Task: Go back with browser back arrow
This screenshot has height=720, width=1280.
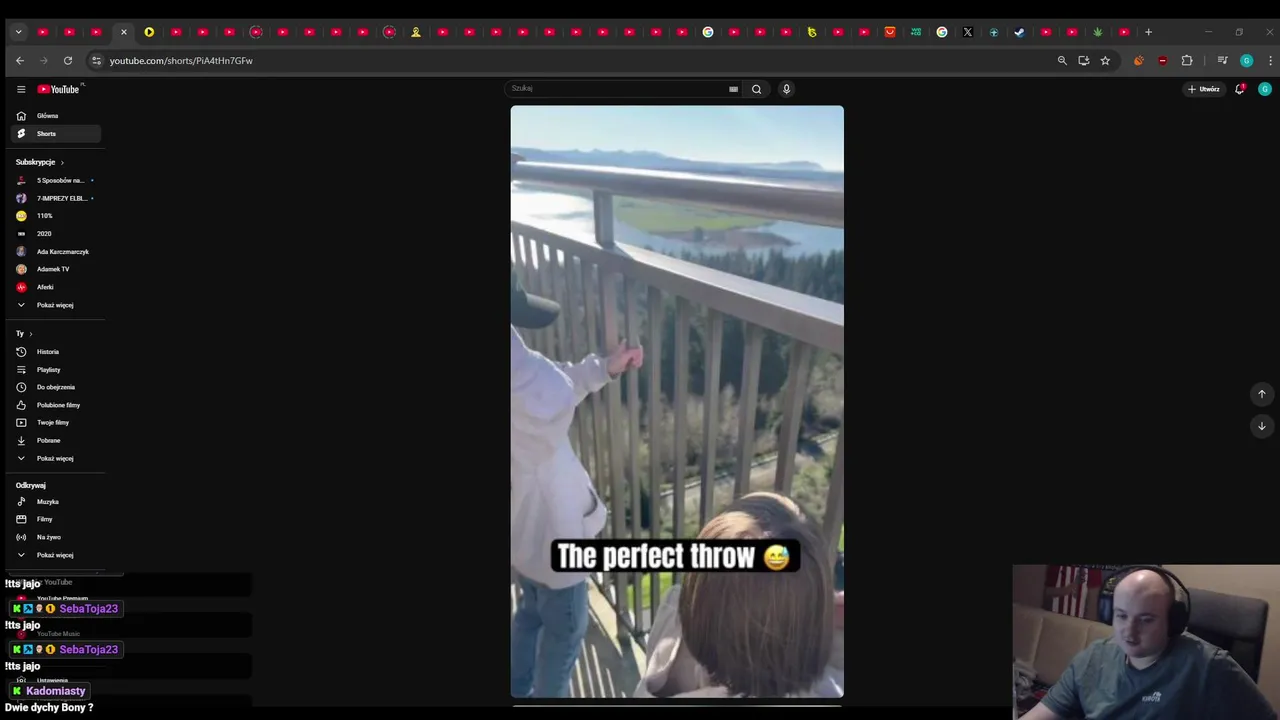Action: tap(20, 61)
